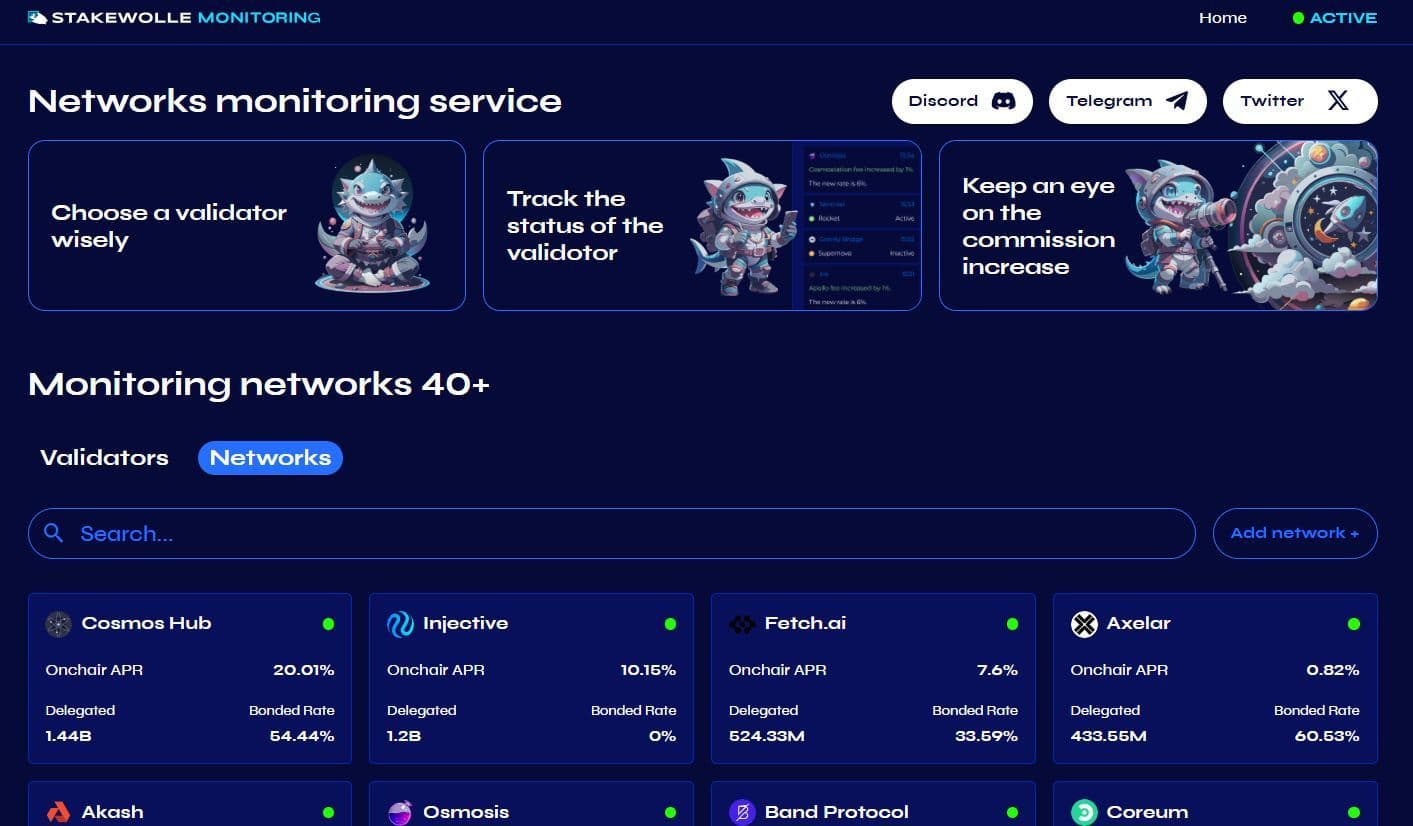Click the Fetch.ai network logo
Image resolution: width=1413 pixels, height=826 pixels.
(x=742, y=624)
